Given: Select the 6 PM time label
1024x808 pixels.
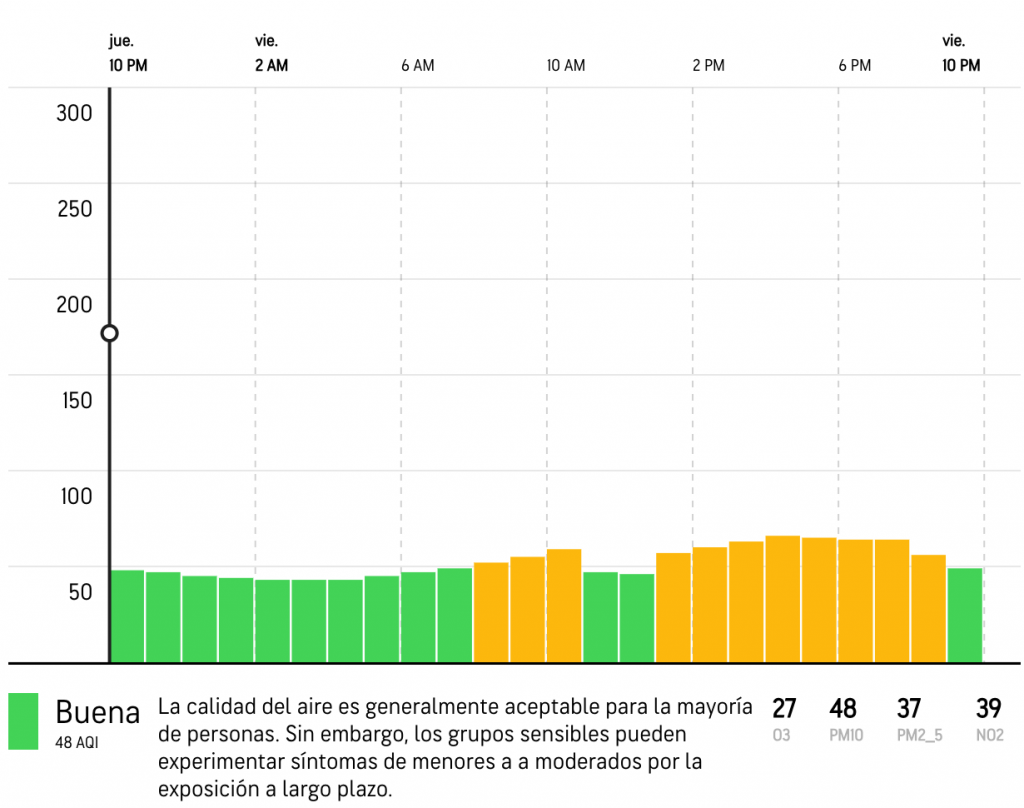Looking at the screenshot, I should [x=855, y=66].
